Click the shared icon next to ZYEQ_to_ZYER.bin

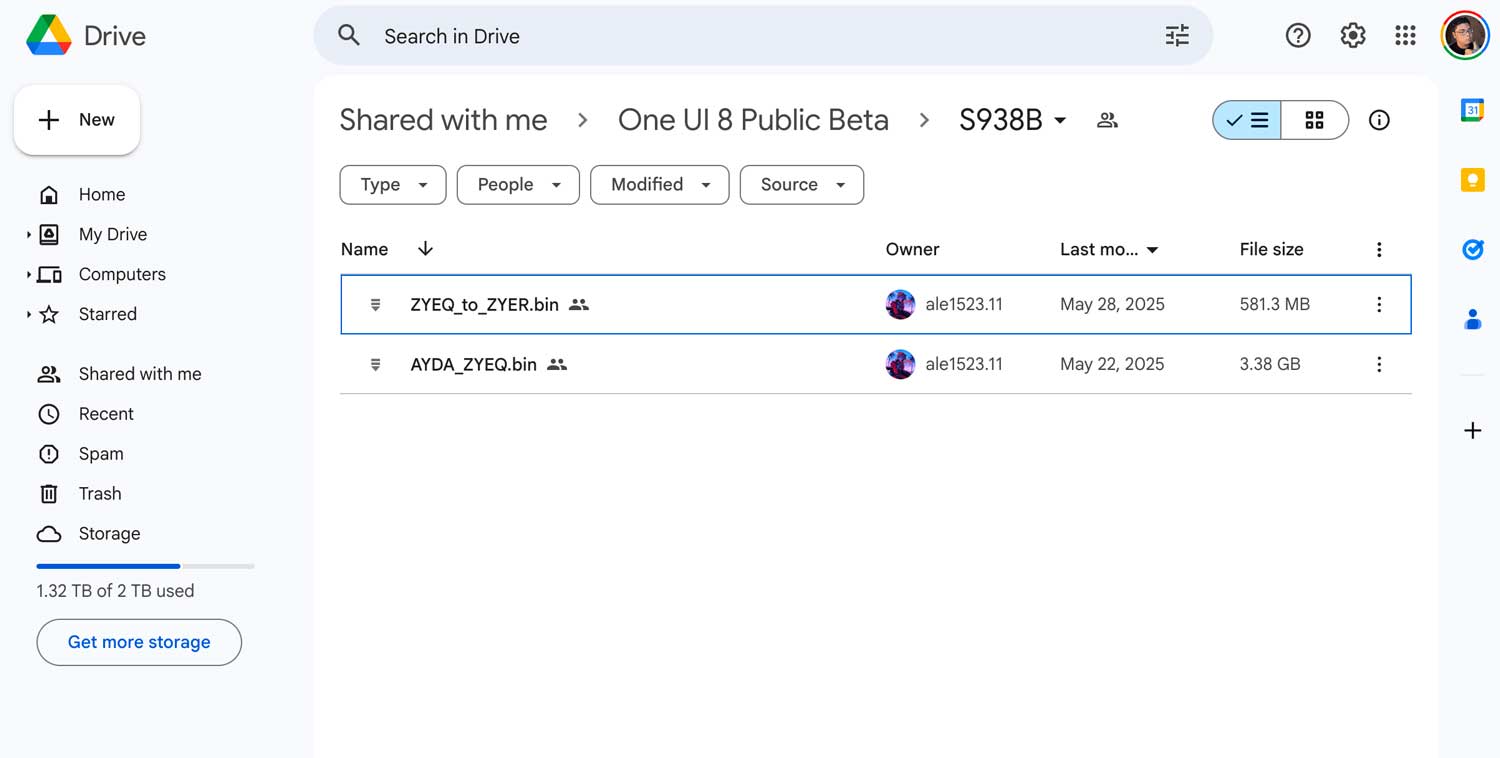tap(579, 304)
